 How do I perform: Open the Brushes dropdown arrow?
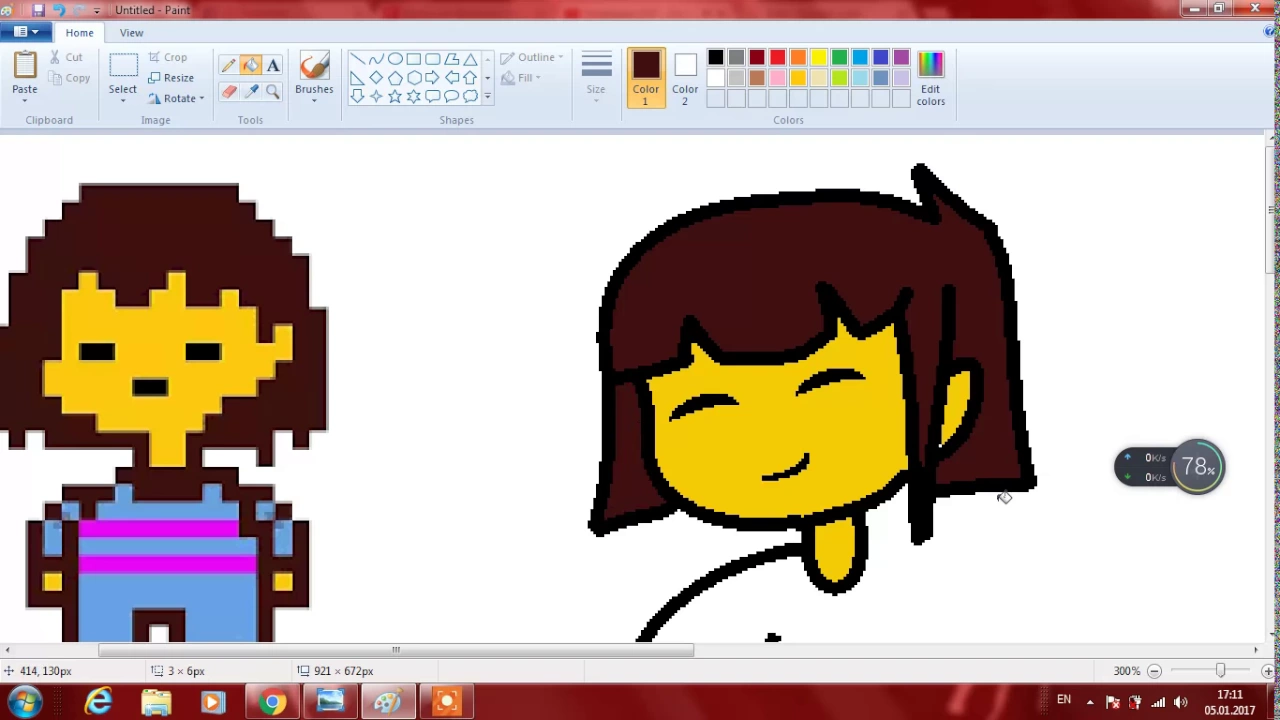[314, 101]
